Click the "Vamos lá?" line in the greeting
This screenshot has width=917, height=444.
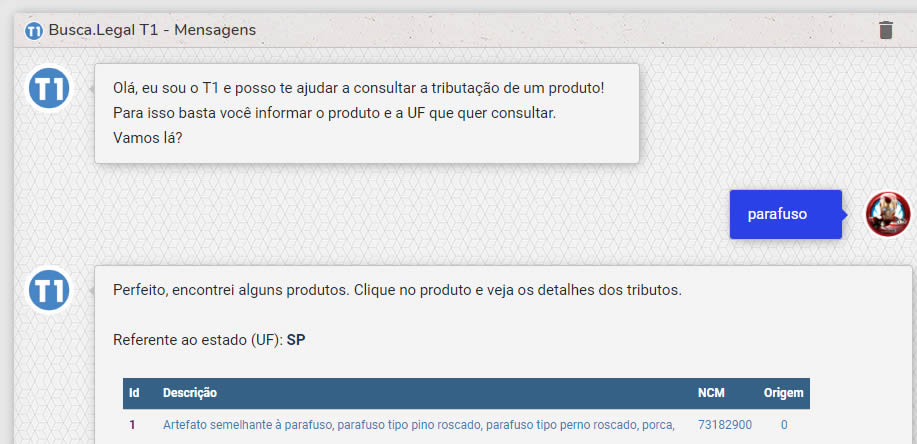coord(147,138)
